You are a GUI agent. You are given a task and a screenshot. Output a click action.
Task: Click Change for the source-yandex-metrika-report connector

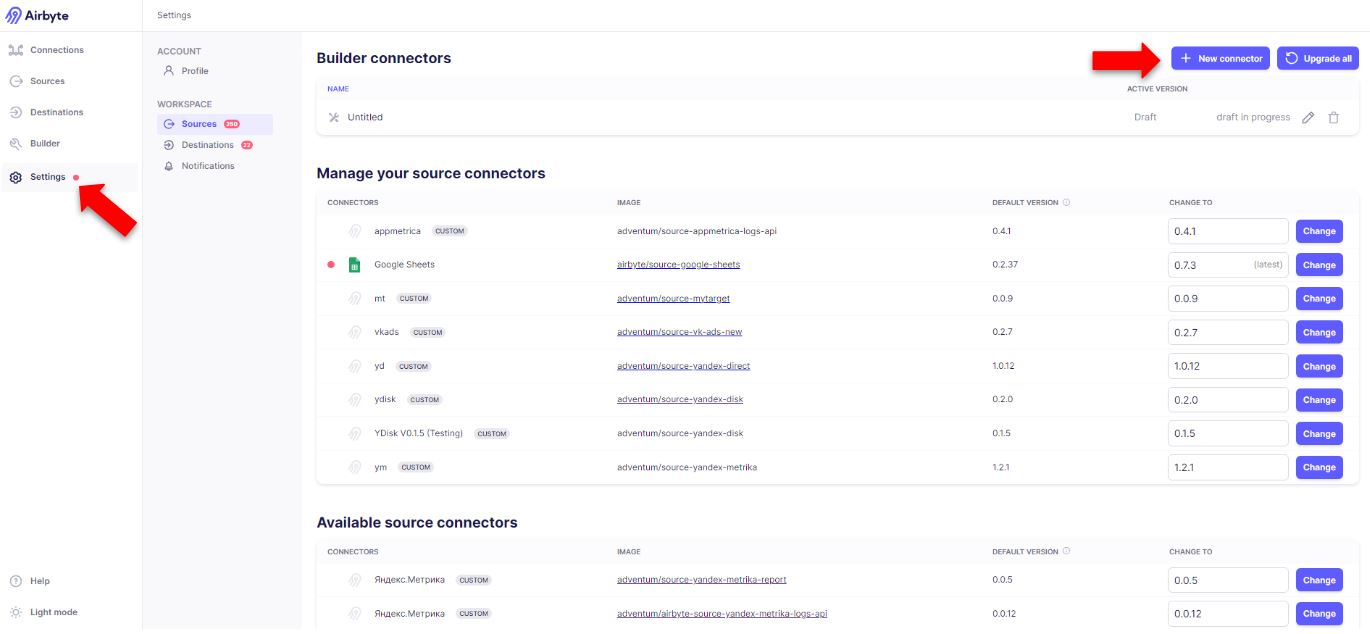coord(1319,580)
